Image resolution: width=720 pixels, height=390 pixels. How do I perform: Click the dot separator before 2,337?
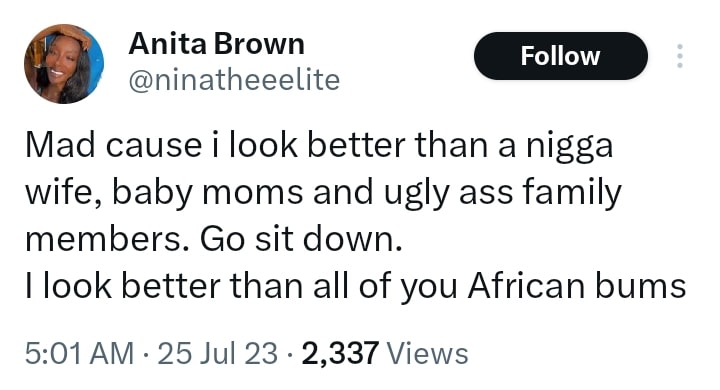point(290,355)
